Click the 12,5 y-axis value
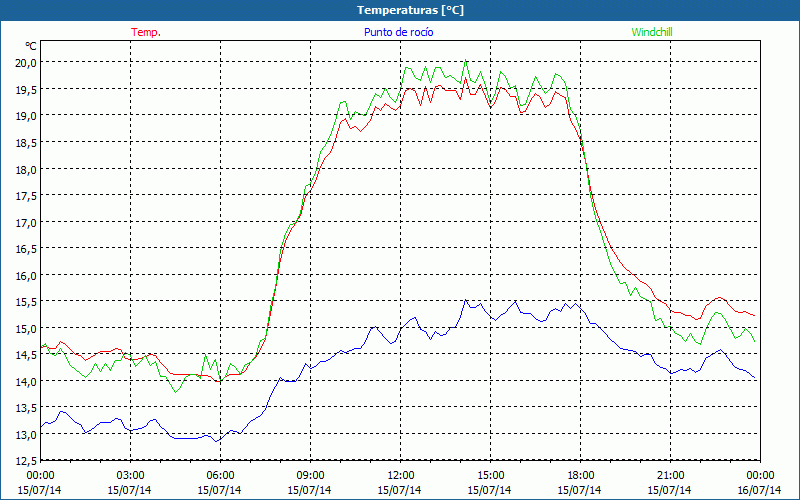 [x=26, y=461]
